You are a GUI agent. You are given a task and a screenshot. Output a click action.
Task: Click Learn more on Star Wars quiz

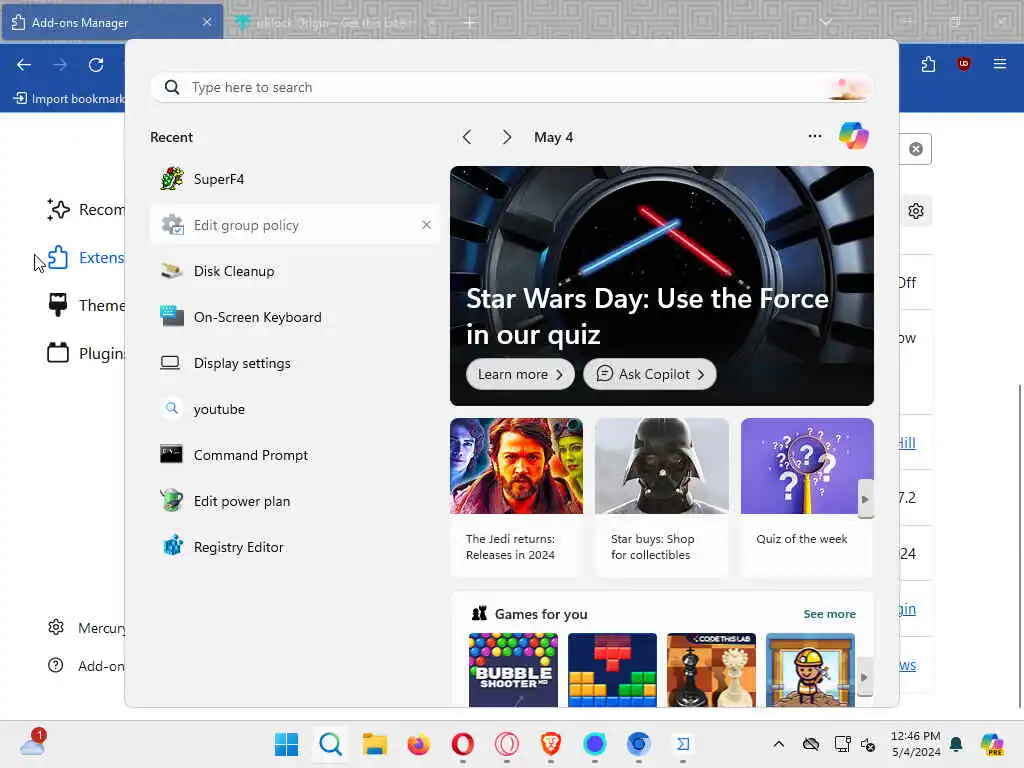click(520, 374)
